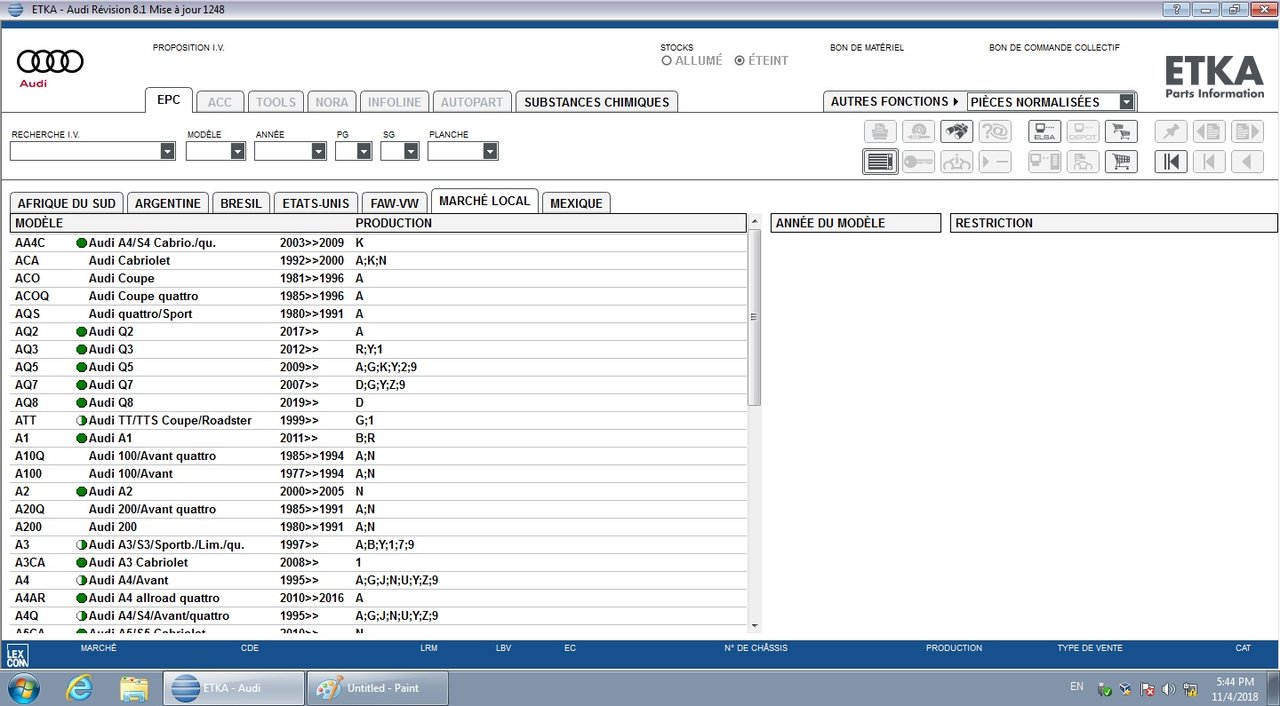Open the single shopping cart icon
This screenshot has height=706, width=1280.
(x=1121, y=161)
